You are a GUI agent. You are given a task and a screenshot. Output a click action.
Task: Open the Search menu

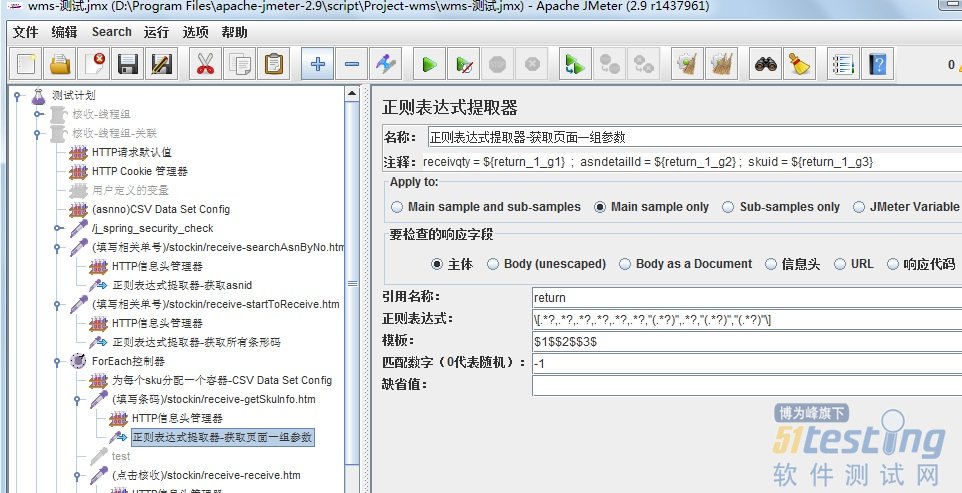(x=112, y=32)
